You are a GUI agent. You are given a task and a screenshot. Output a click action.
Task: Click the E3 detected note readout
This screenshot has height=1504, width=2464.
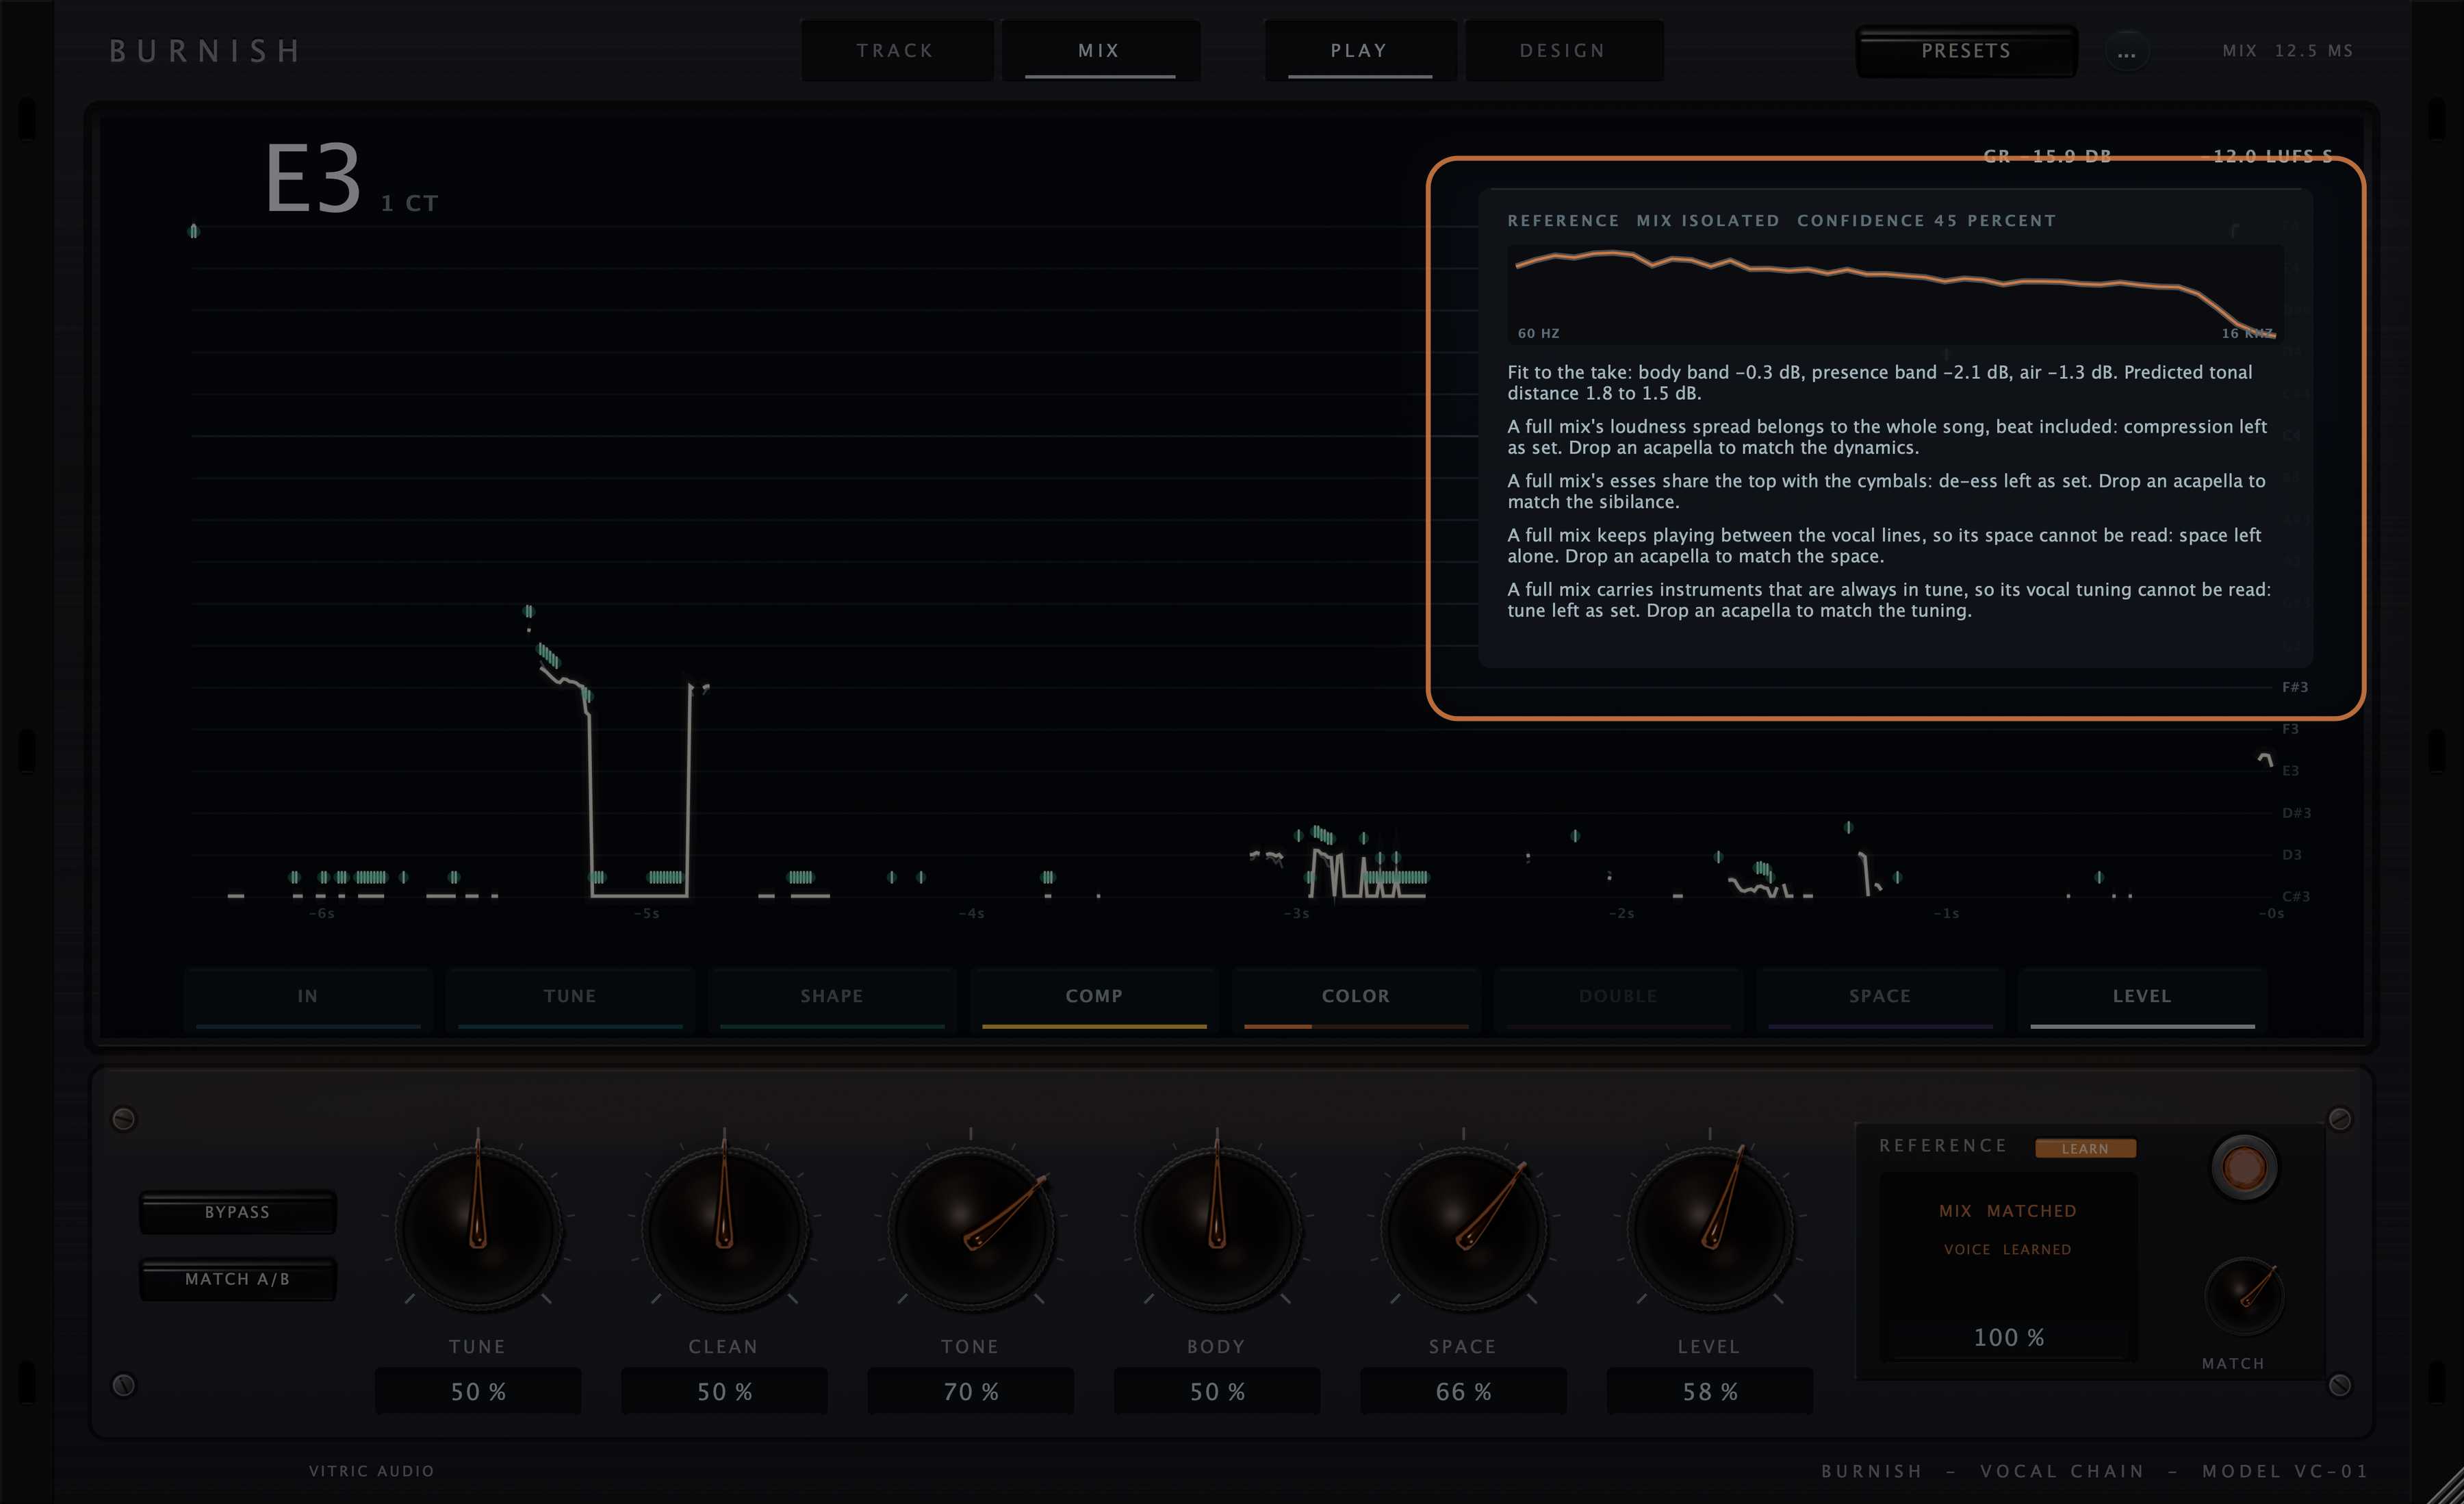(x=312, y=179)
